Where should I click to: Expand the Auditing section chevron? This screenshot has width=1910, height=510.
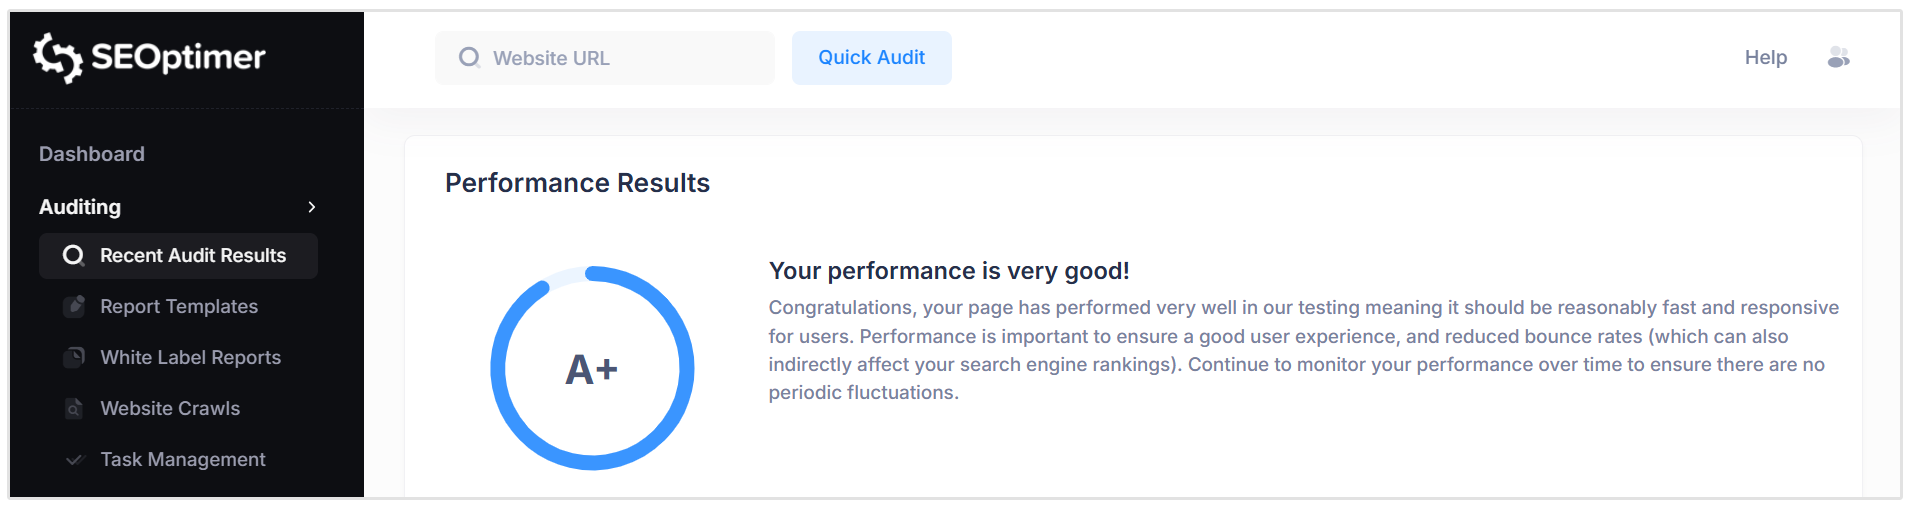pos(312,207)
